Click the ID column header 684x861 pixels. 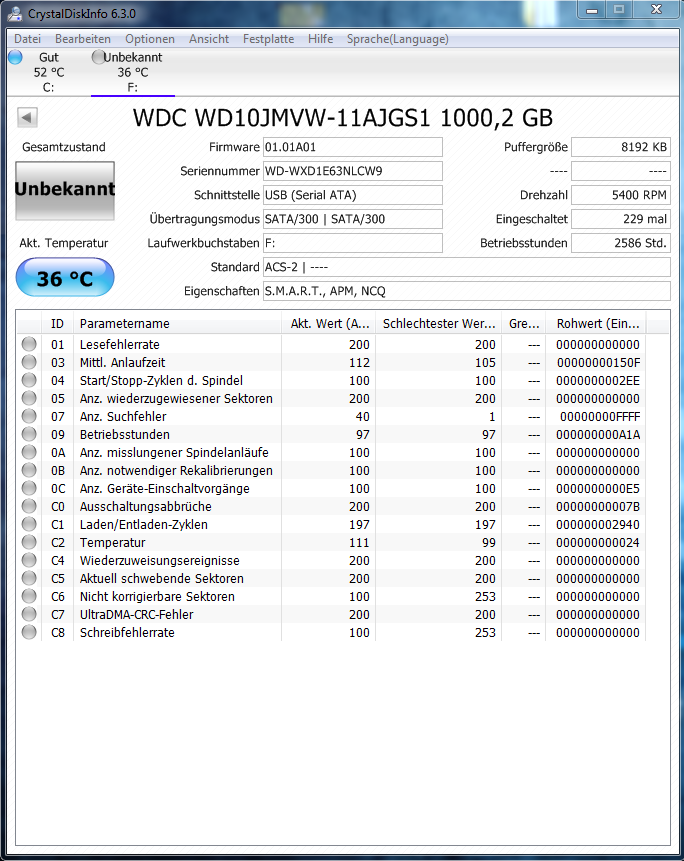[57, 323]
